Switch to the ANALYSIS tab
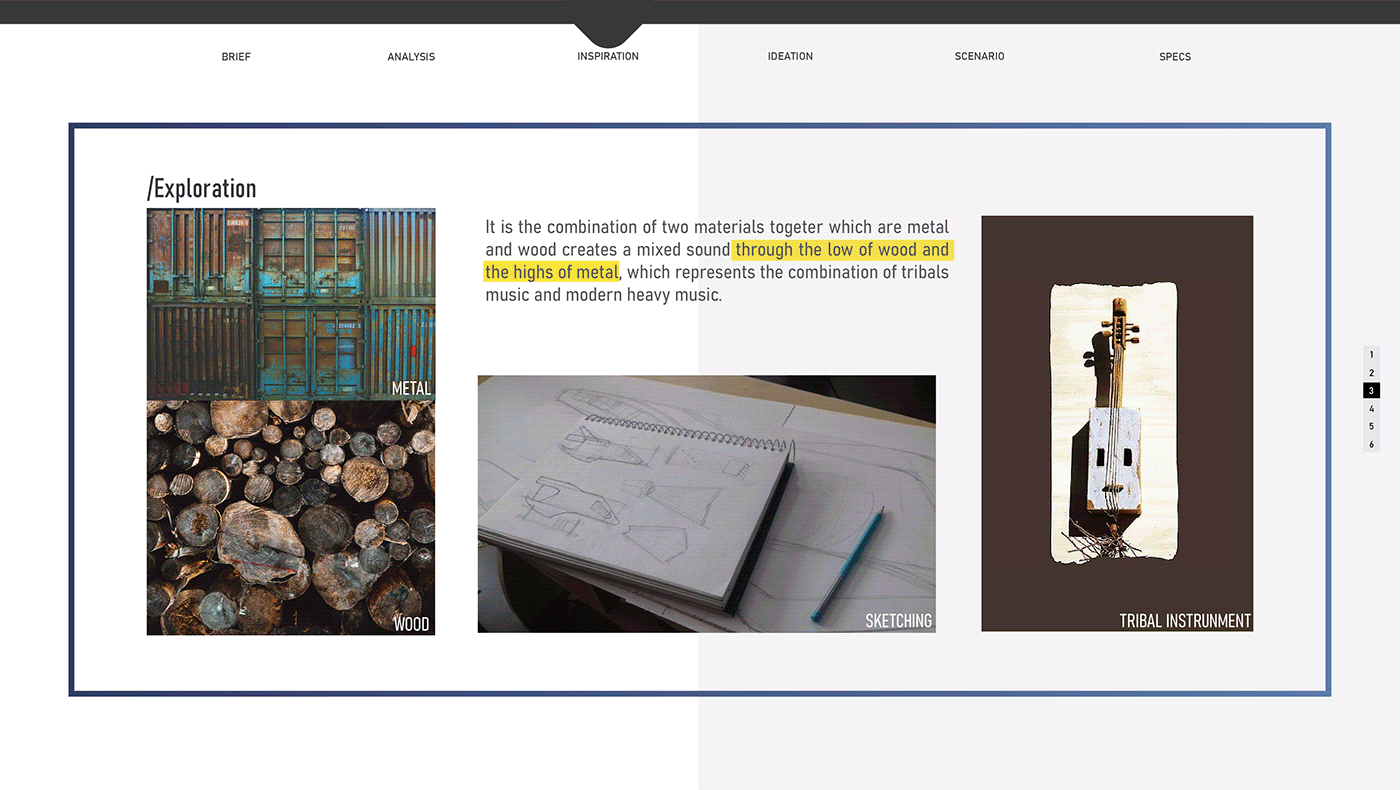The height and width of the screenshot is (790, 1400). coord(411,57)
